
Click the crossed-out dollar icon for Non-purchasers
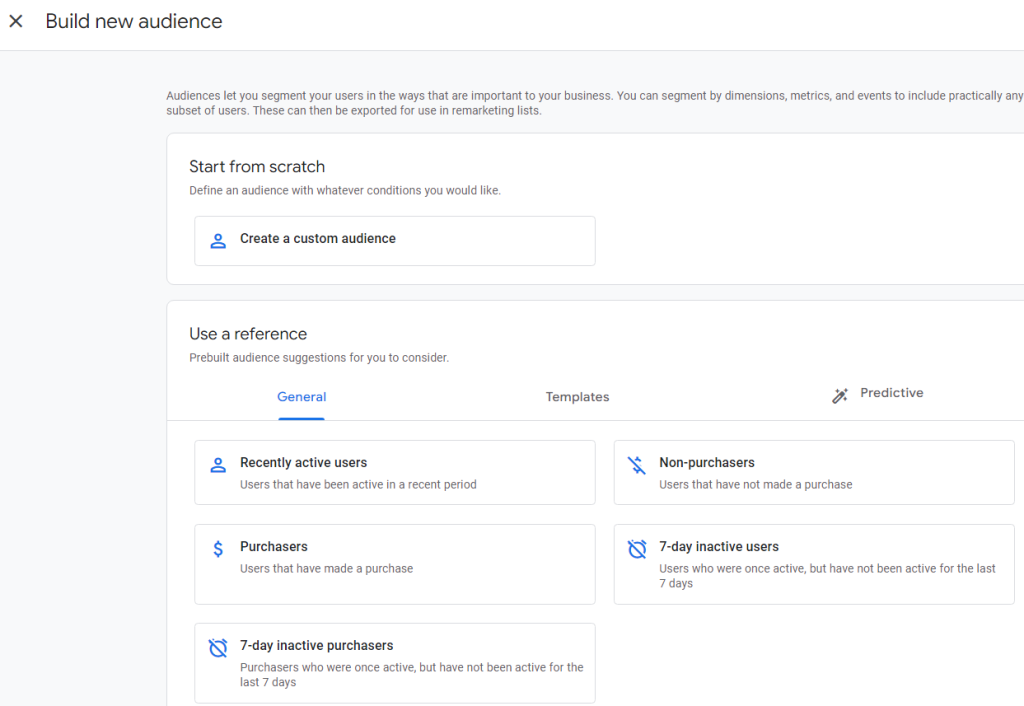(x=637, y=465)
